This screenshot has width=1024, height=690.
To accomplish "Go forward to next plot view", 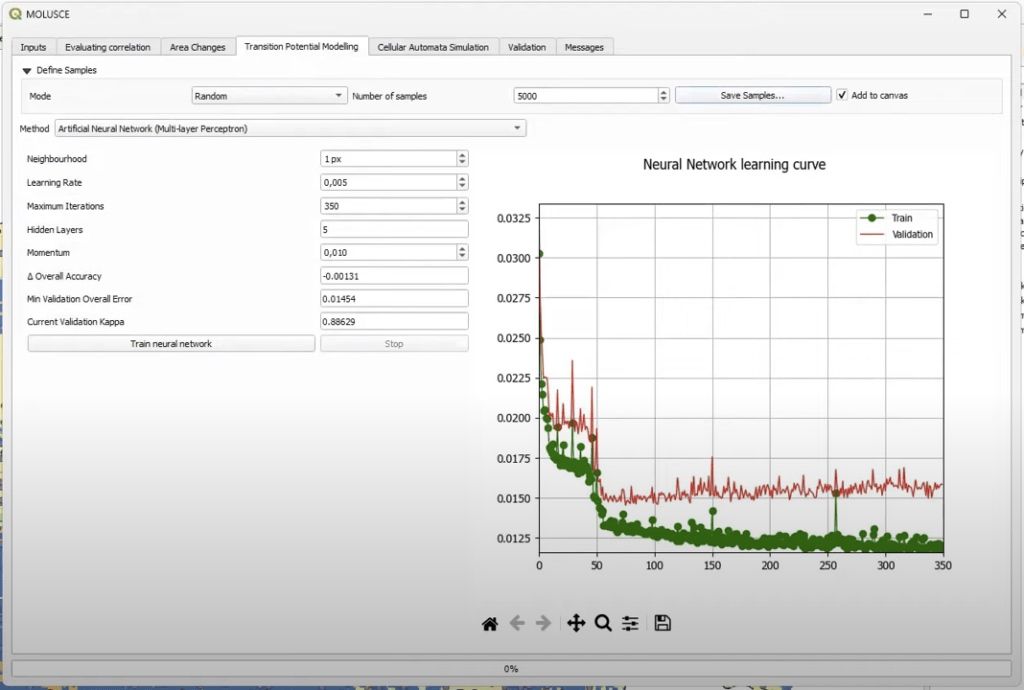I will tap(543, 623).
